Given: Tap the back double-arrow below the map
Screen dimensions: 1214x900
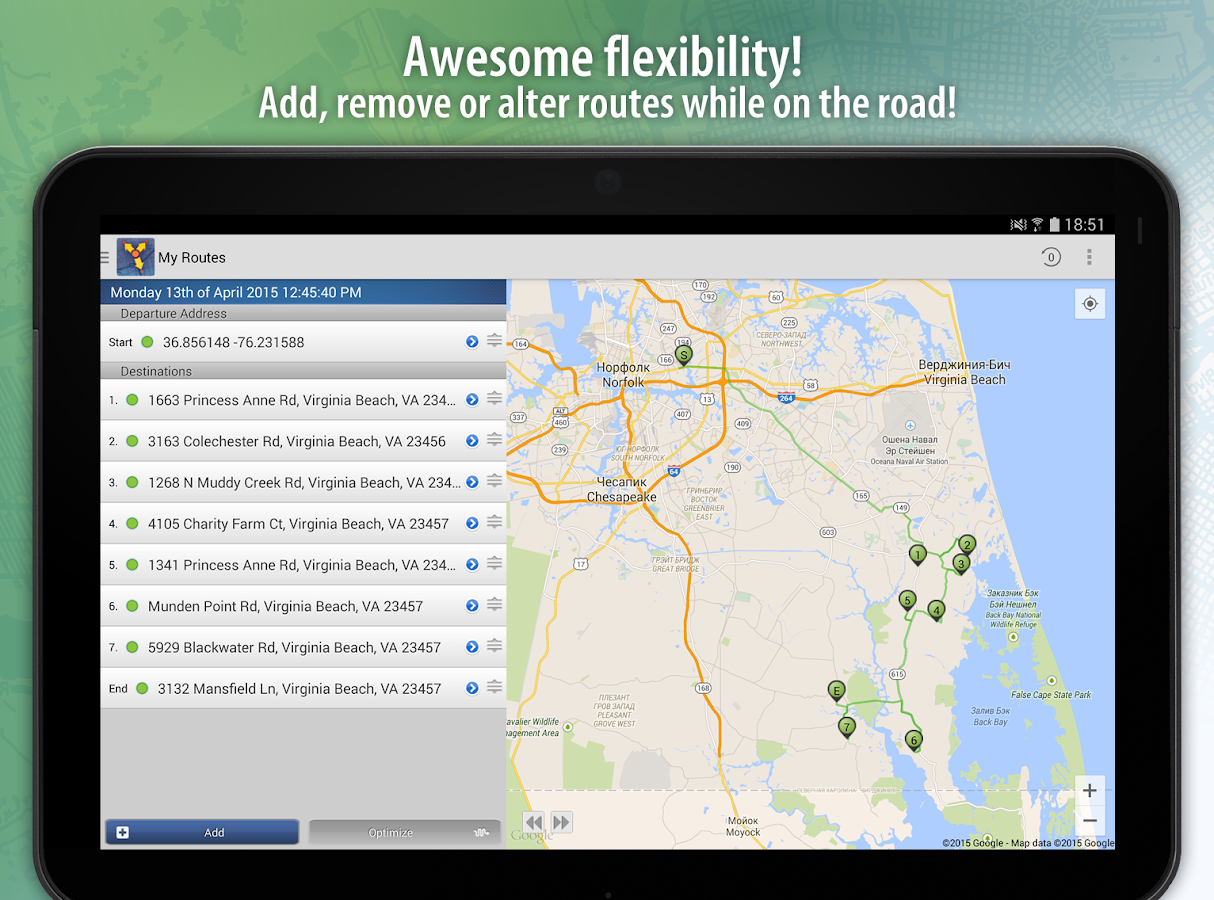Looking at the screenshot, I should tap(535, 822).
